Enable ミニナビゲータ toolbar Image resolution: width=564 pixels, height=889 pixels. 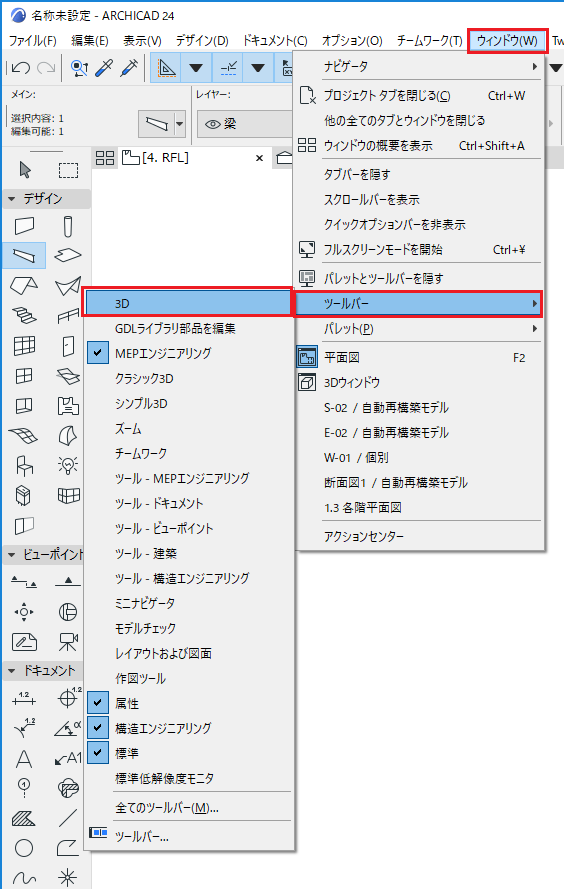click(189, 603)
